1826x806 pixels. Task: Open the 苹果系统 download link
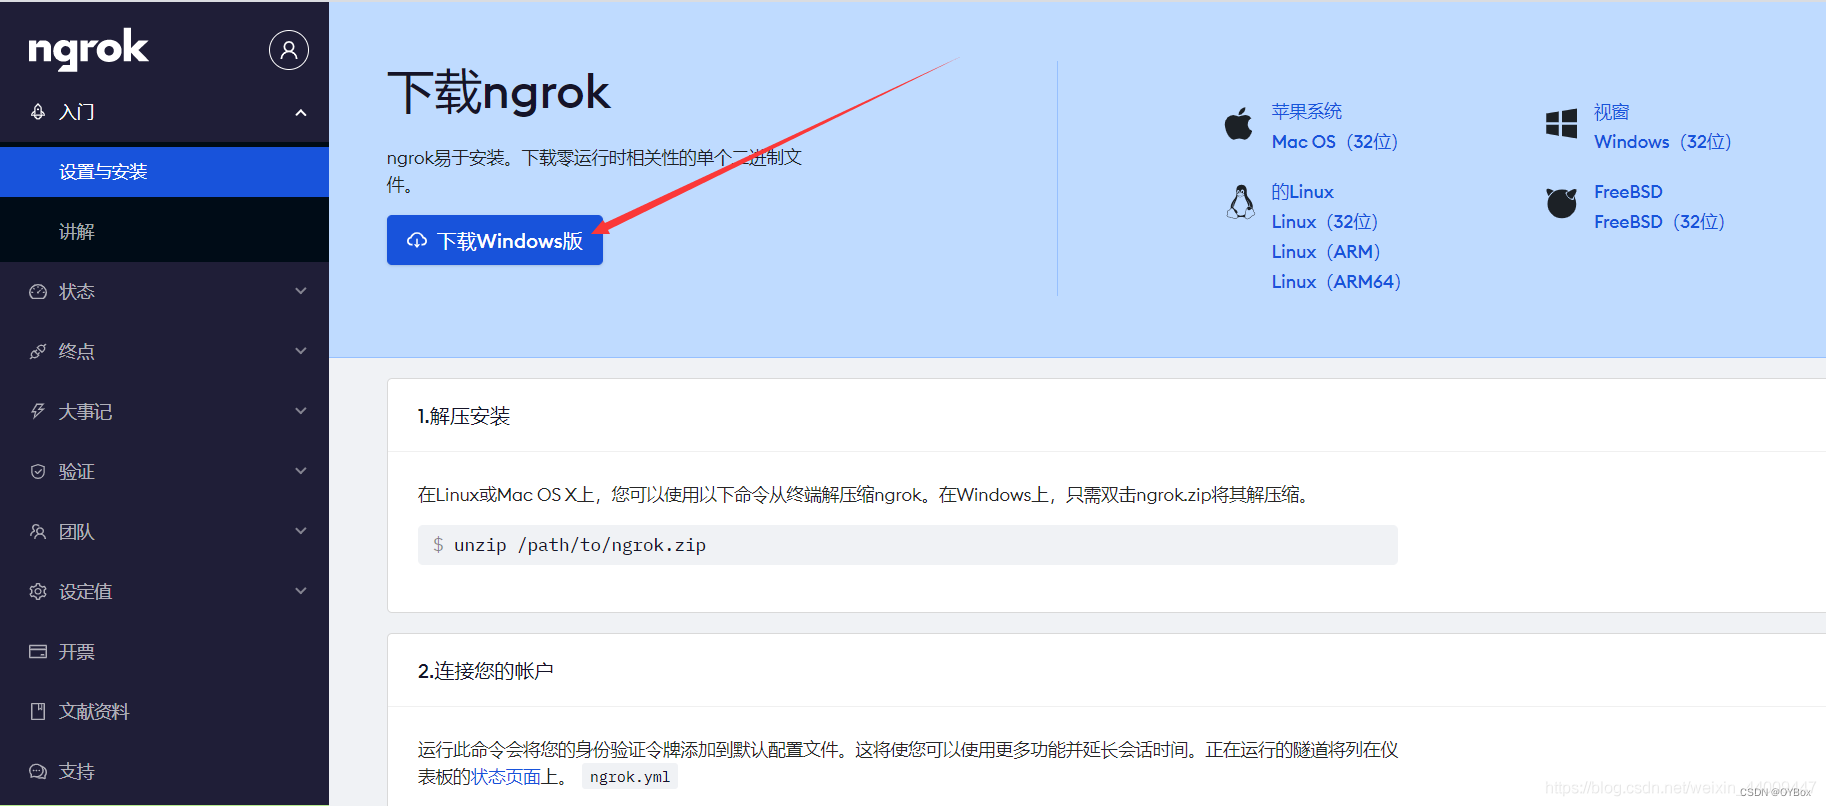(1306, 112)
